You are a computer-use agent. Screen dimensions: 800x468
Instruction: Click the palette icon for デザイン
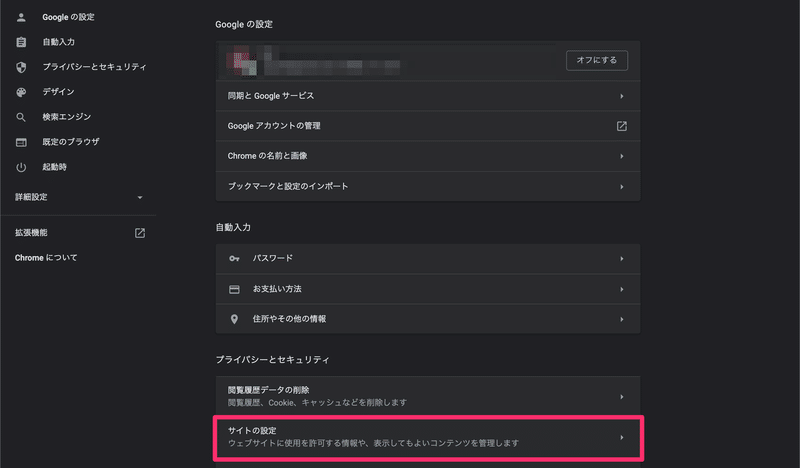(x=21, y=92)
